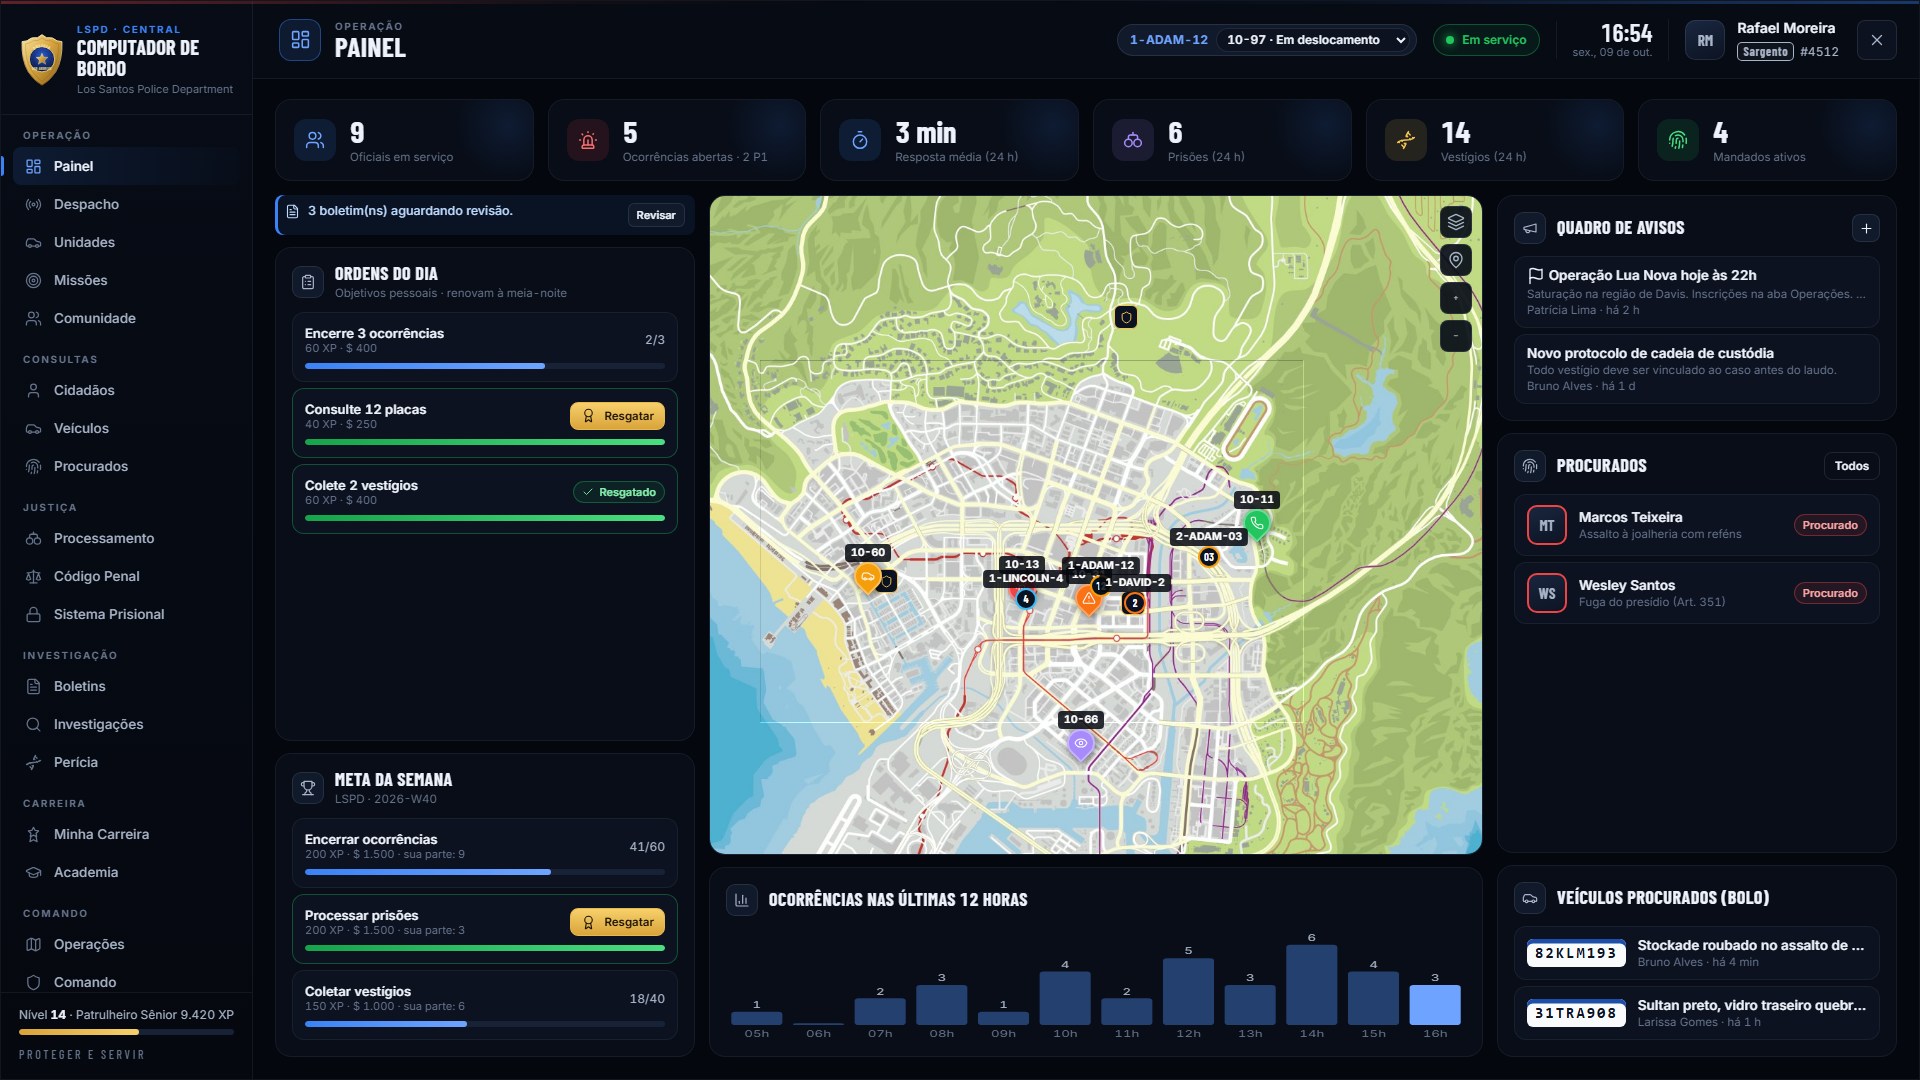Go to the Código Penal page
This screenshot has height=1080, width=1920.
(x=96, y=576)
